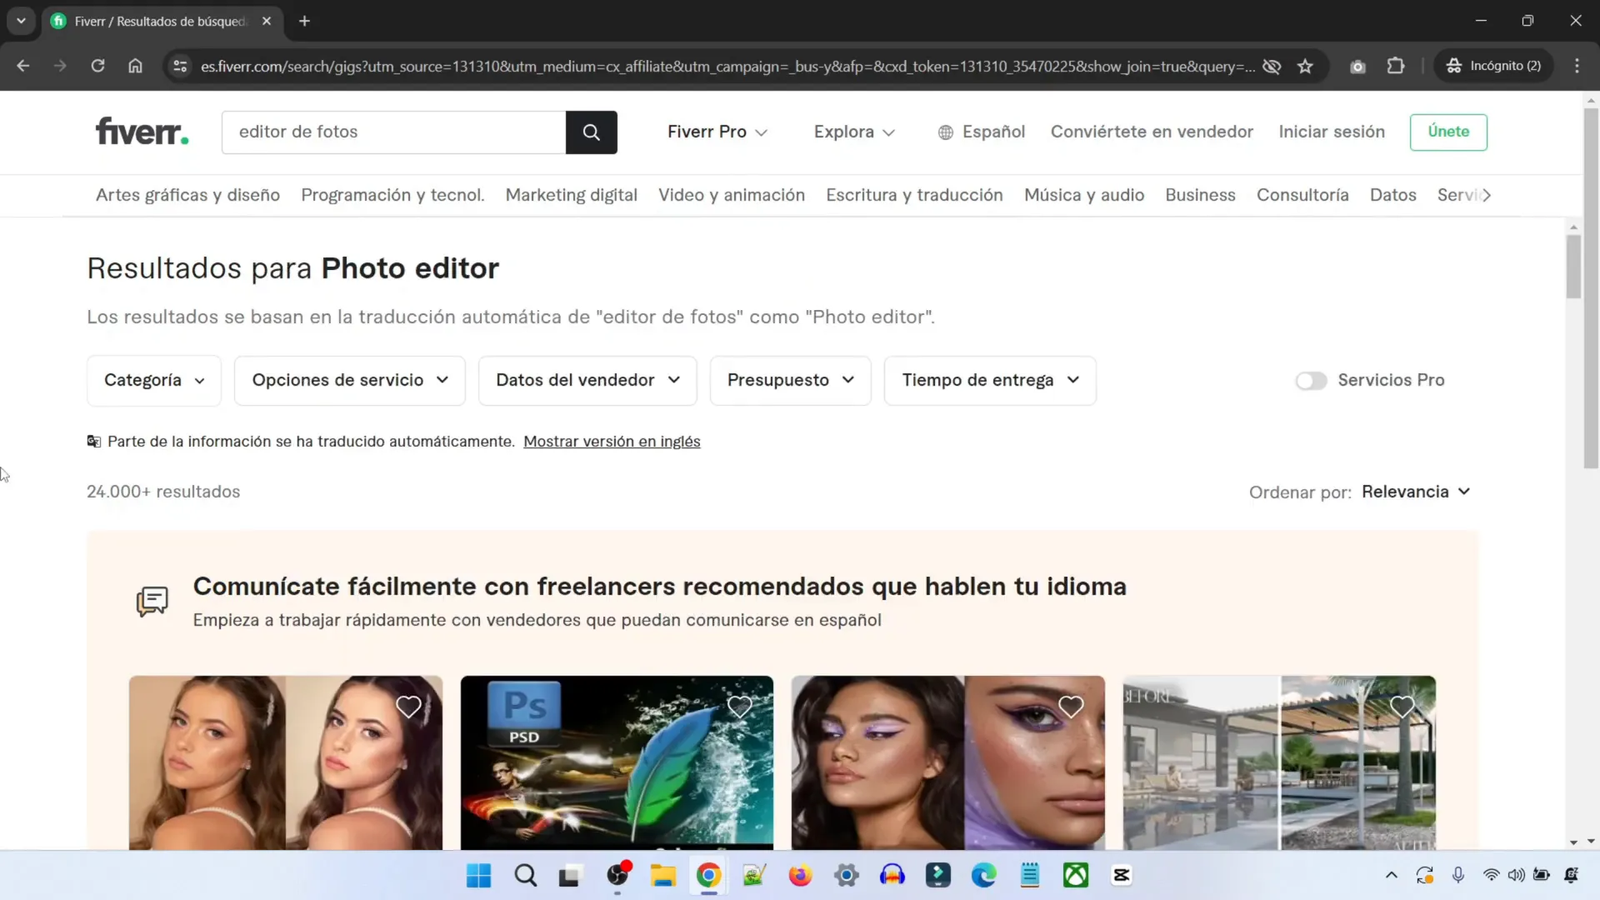
Task: Click the bookmark star in the address bar
Action: pyautogui.click(x=1305, y=66)
